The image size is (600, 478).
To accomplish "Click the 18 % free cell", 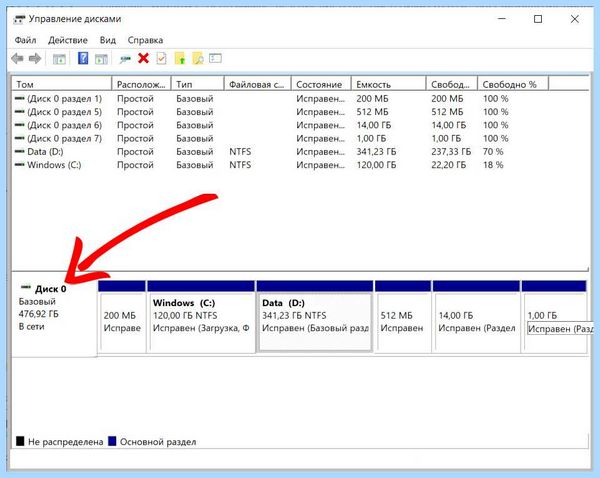I will 493,165.
